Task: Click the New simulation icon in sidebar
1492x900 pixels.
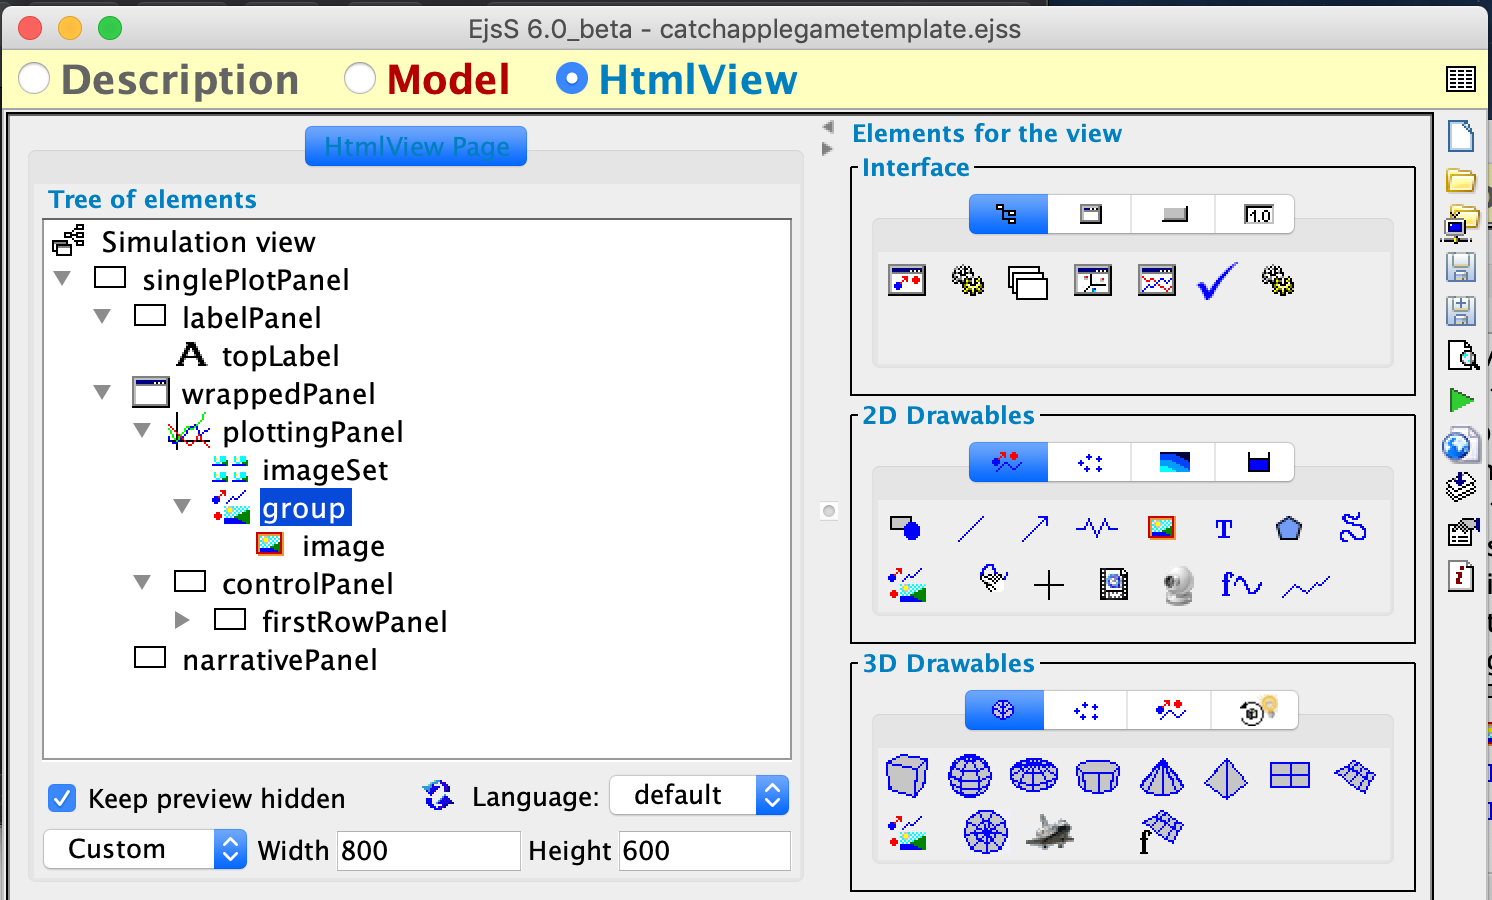Action: pos(1461,136)
